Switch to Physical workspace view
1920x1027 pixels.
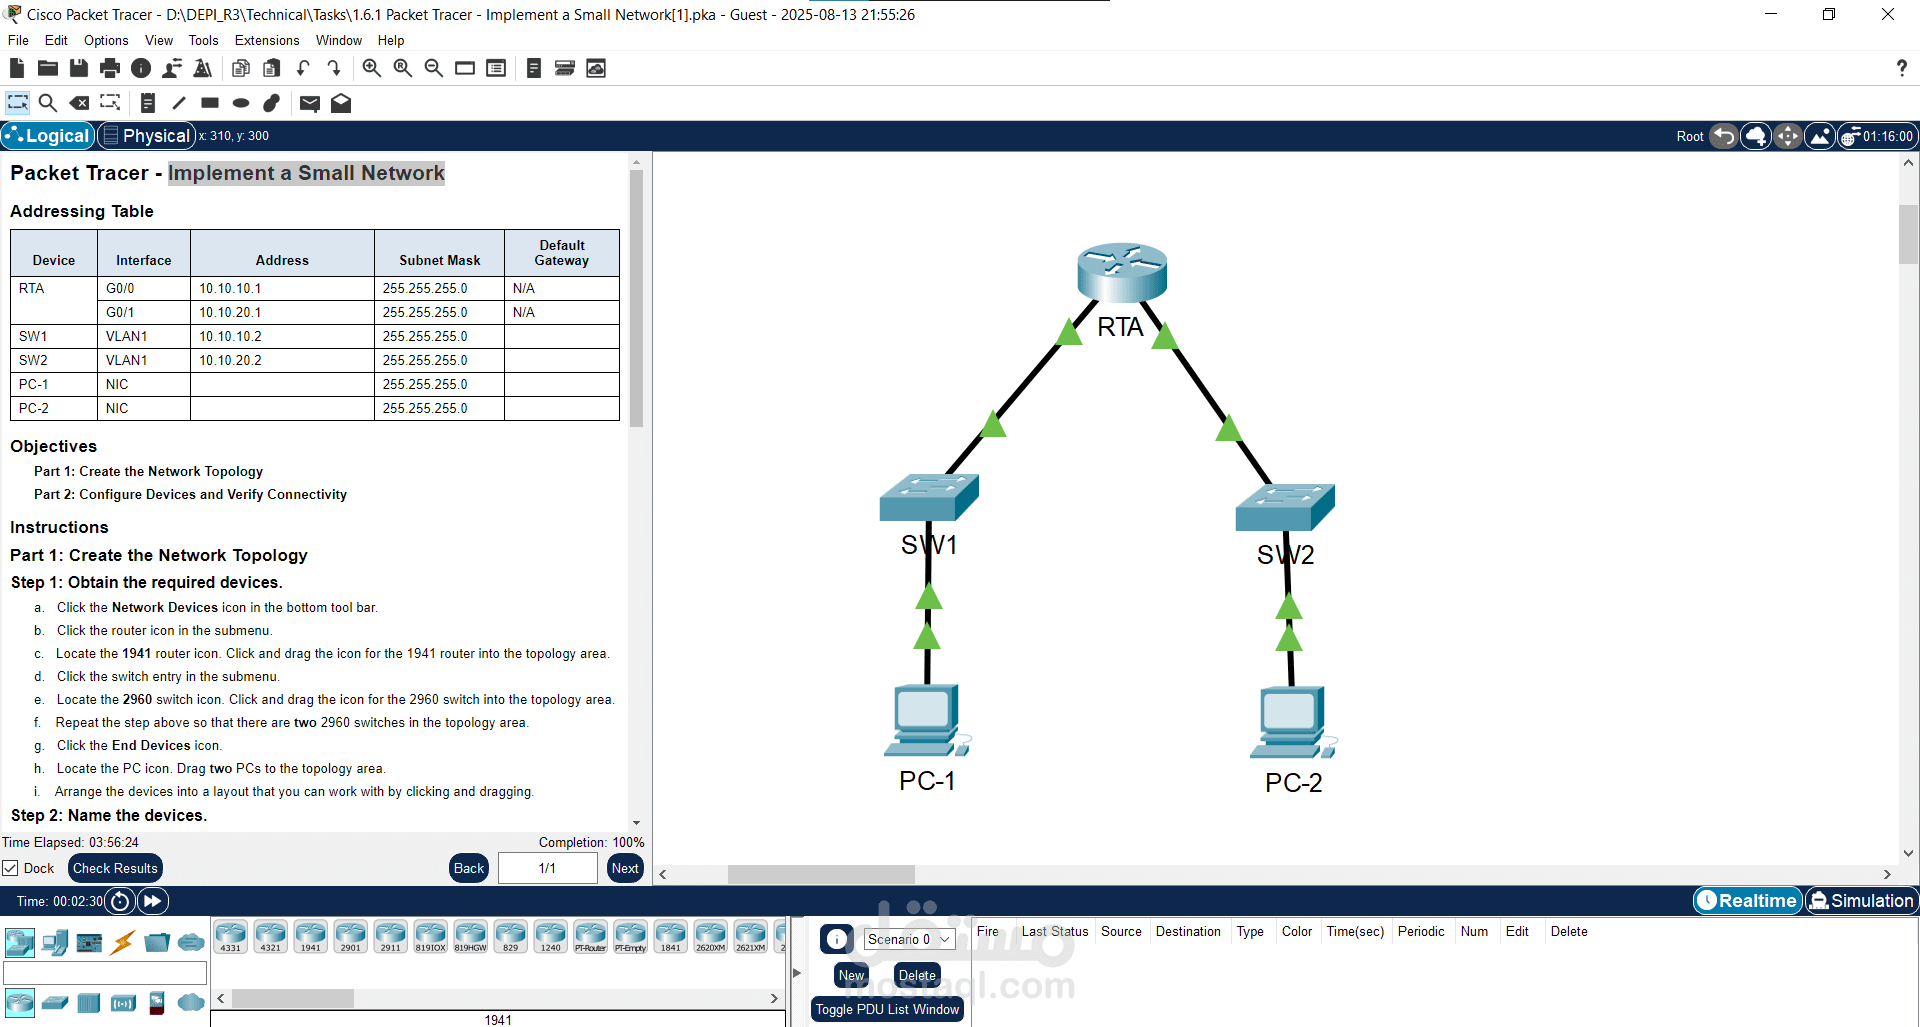(147, 136)
